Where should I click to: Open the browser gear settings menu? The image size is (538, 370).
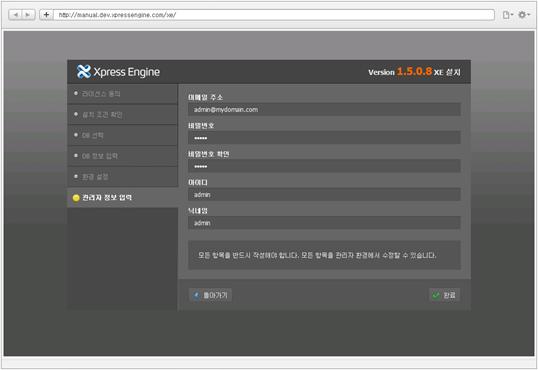pyautogui.click(x=523, y=15)
